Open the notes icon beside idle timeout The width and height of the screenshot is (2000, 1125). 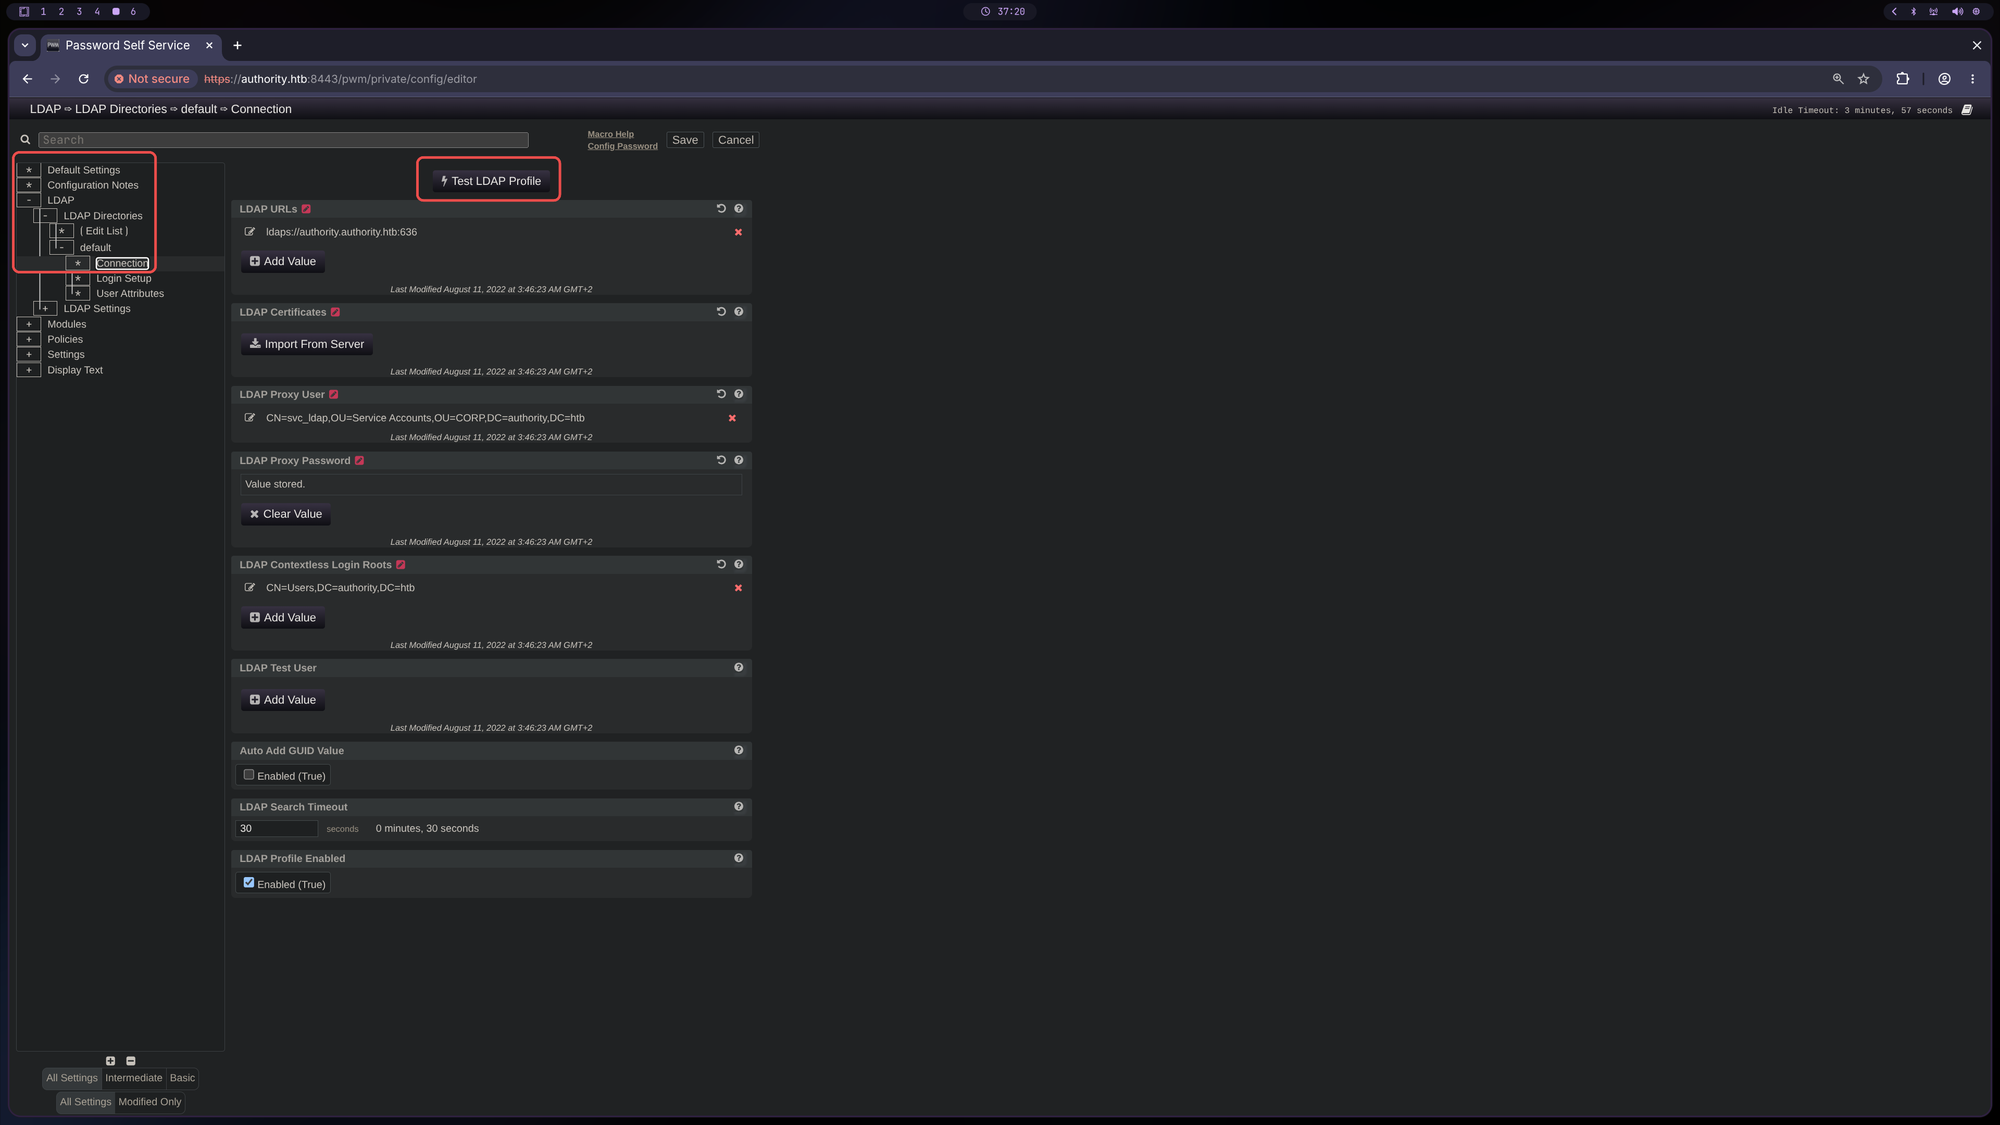click(1967, 110)
